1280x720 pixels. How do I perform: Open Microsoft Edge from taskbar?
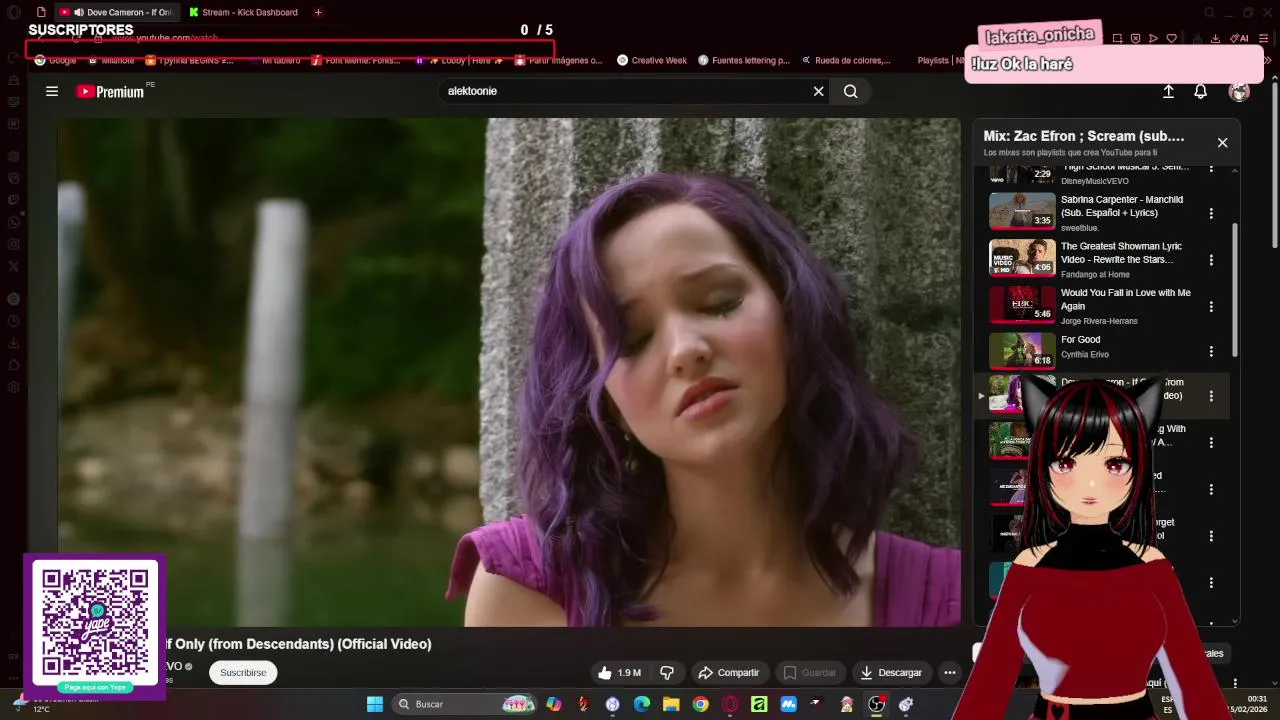pyautogui.click(x=642, y=704)
